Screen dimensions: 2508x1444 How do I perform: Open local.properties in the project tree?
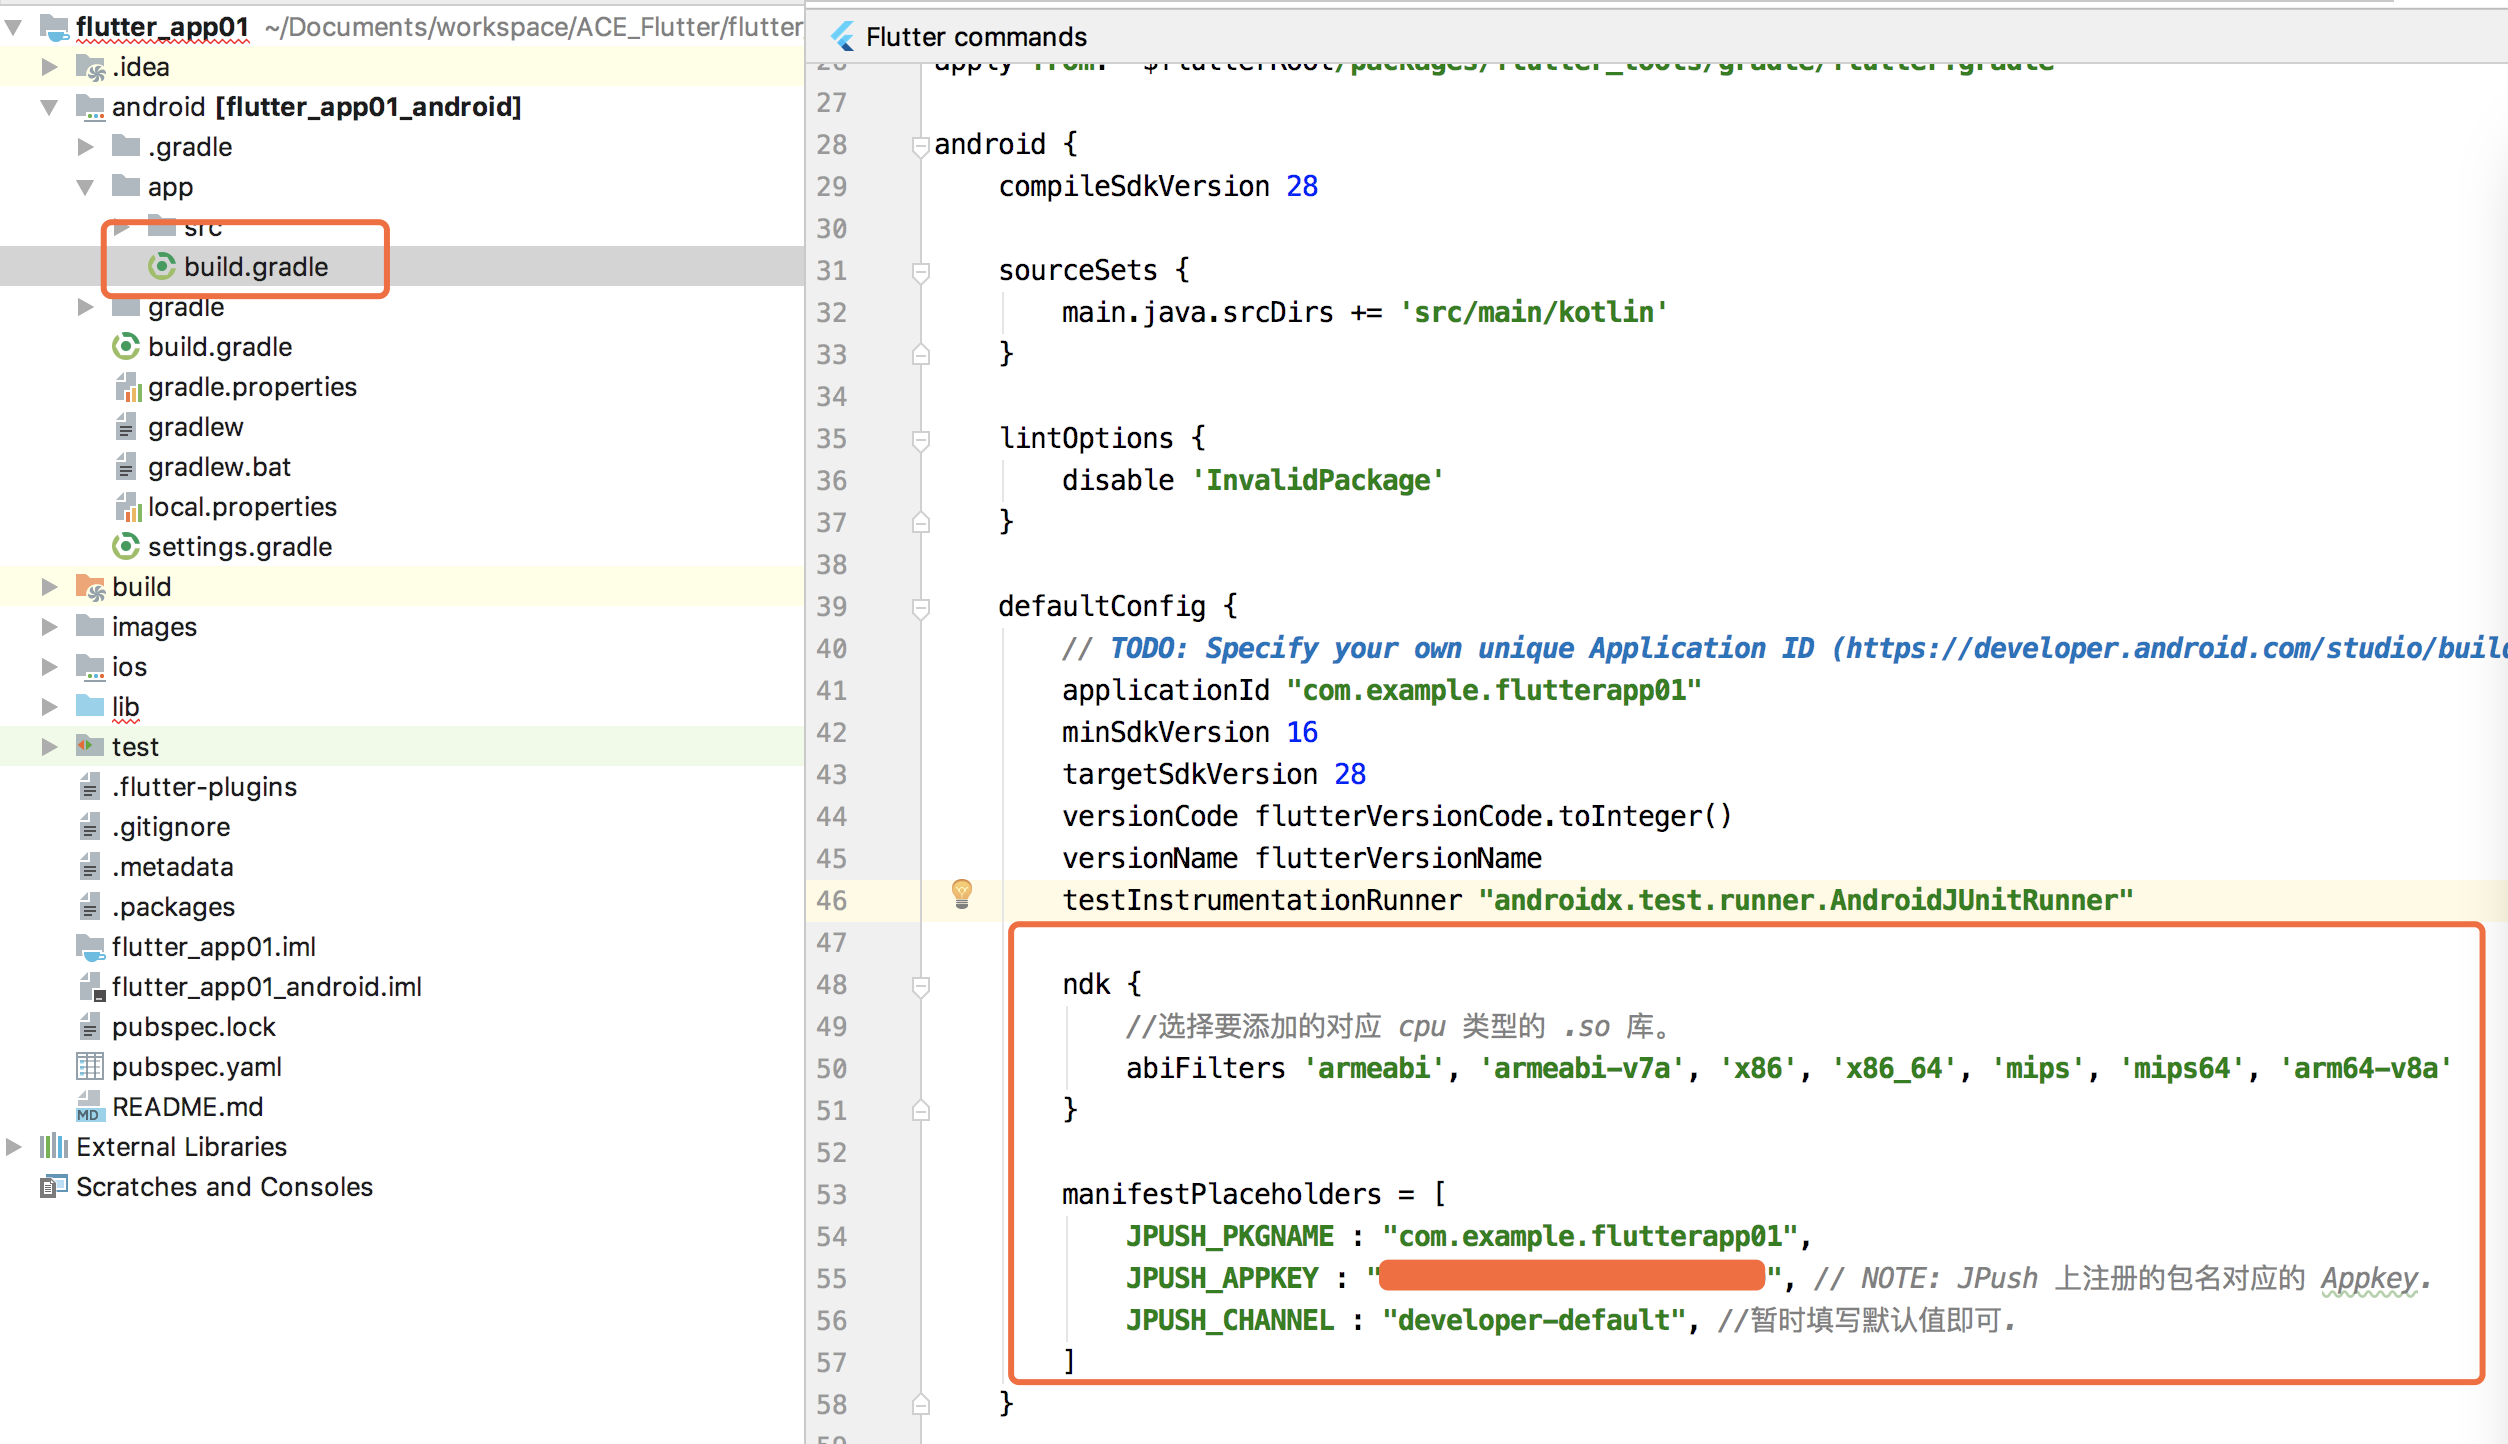point(242,507)
